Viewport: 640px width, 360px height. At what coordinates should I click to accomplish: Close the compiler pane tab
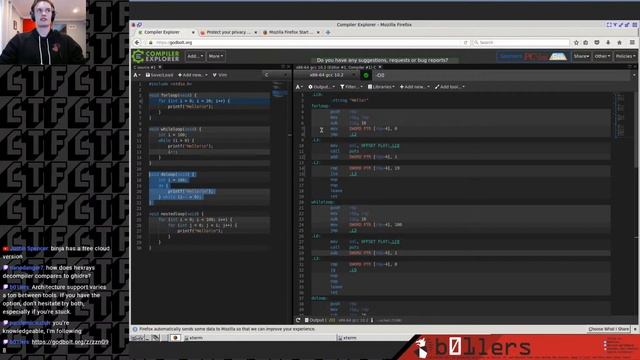pos(380,67)
